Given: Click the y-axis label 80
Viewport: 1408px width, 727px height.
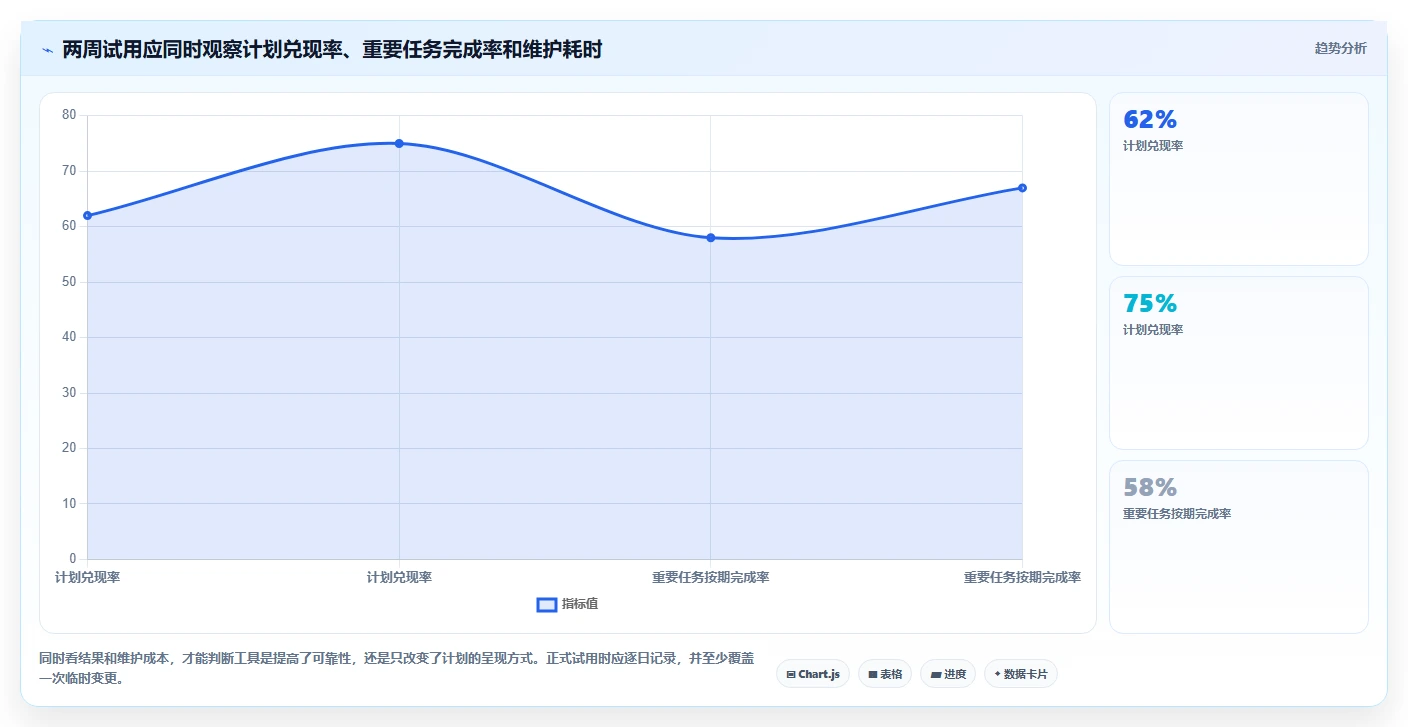Looking at the screenshot, I should coord(69,115).
